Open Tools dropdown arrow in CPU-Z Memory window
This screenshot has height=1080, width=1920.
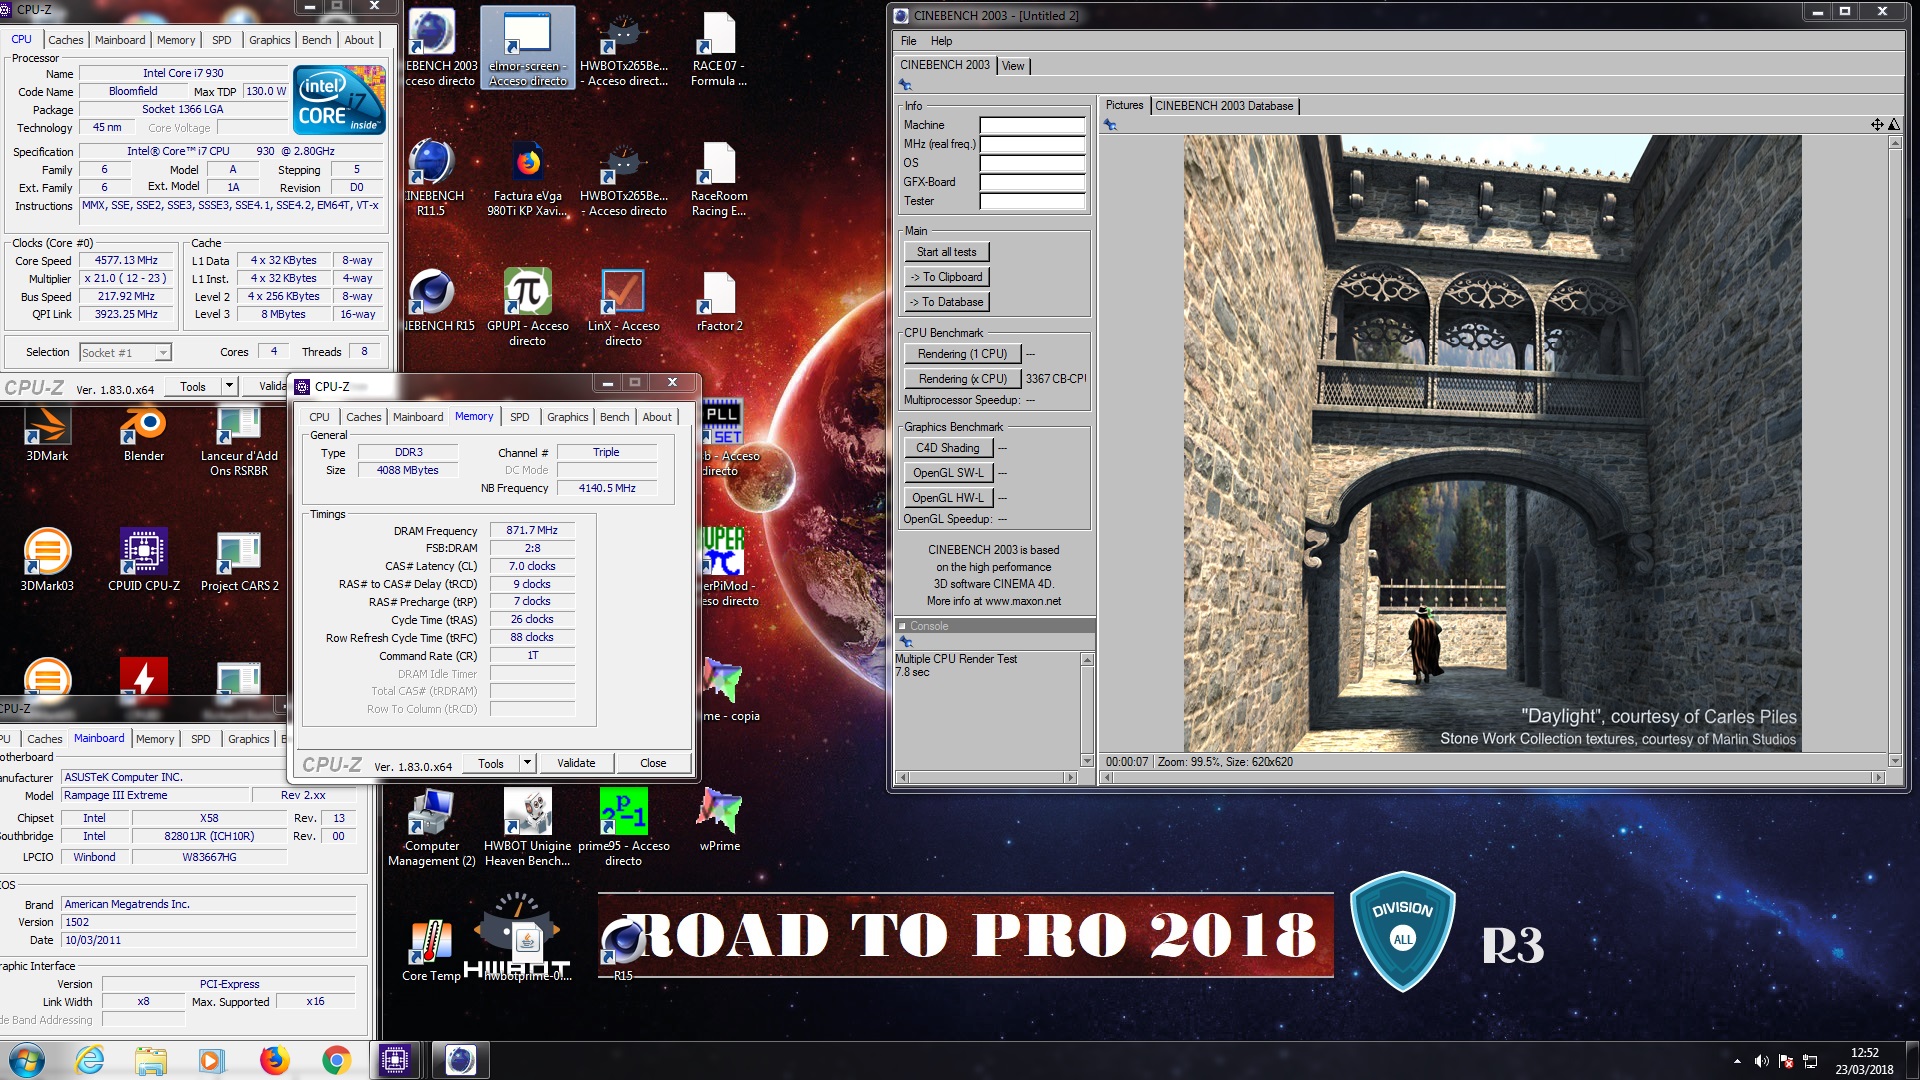527,763
